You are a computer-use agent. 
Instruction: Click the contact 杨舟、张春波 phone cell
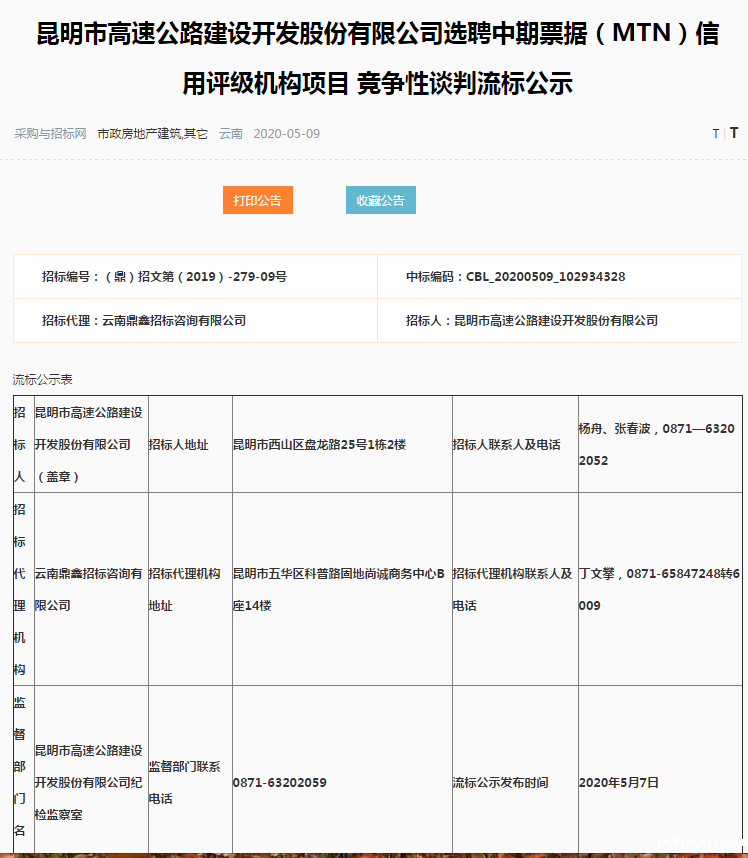tap(660, 444)
